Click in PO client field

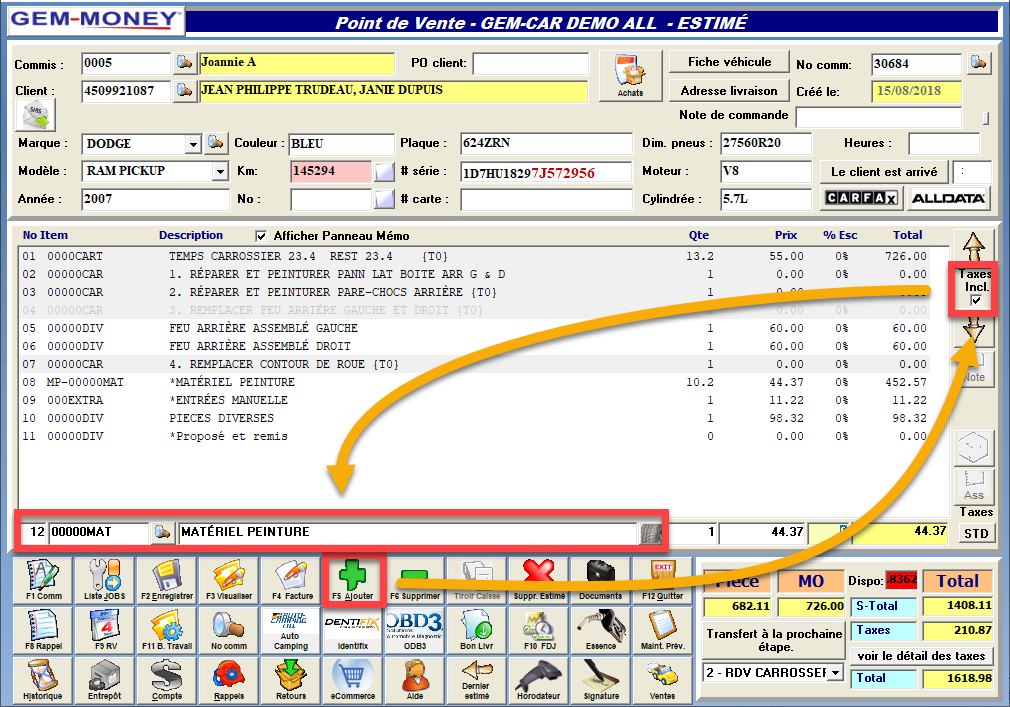530,63
